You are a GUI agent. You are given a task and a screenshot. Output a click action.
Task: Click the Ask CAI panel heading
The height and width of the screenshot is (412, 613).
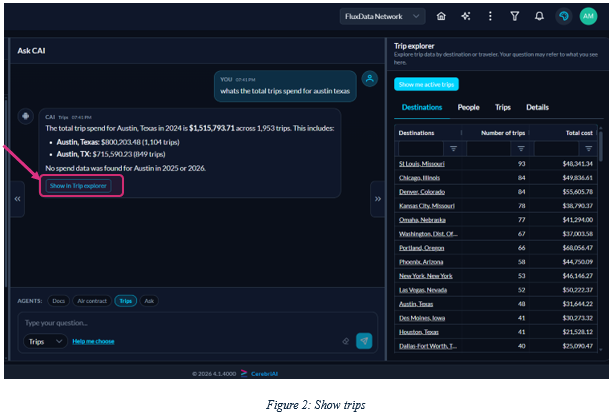coord(31,51)
